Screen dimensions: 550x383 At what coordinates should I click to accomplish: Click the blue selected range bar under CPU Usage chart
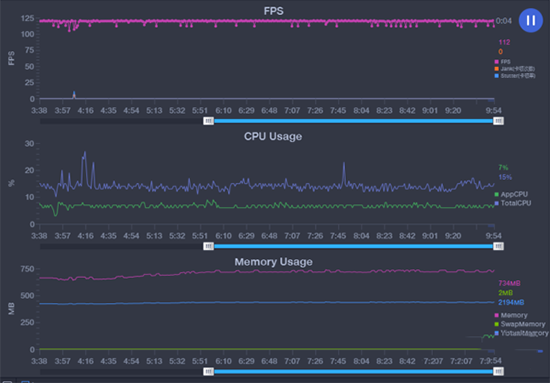pos(353,246)
